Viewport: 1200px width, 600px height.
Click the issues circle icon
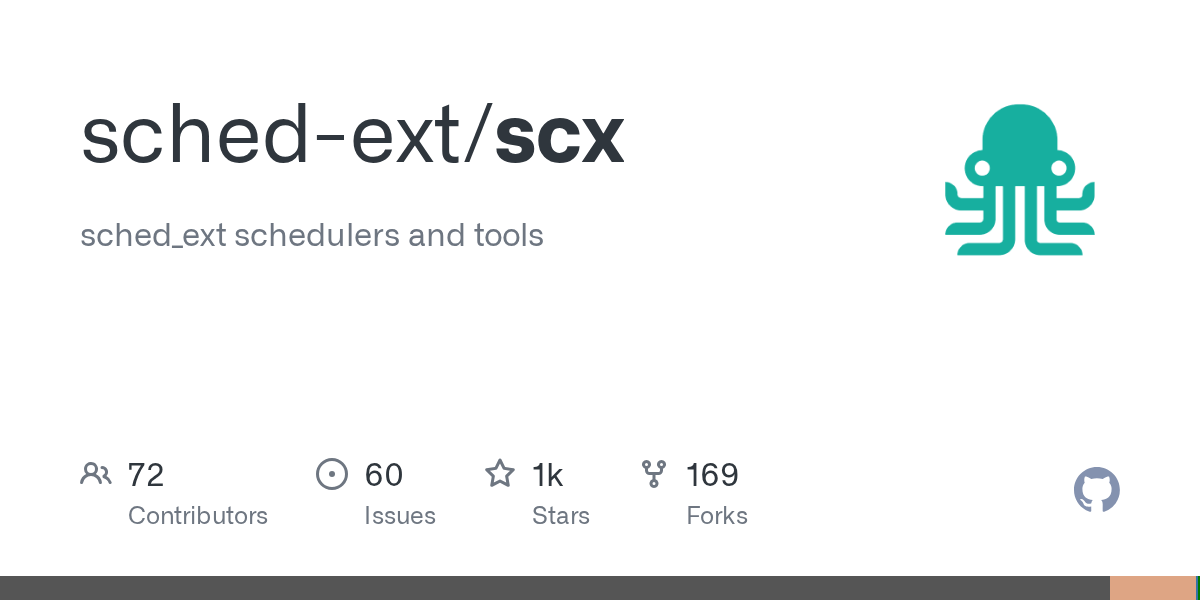331,474
